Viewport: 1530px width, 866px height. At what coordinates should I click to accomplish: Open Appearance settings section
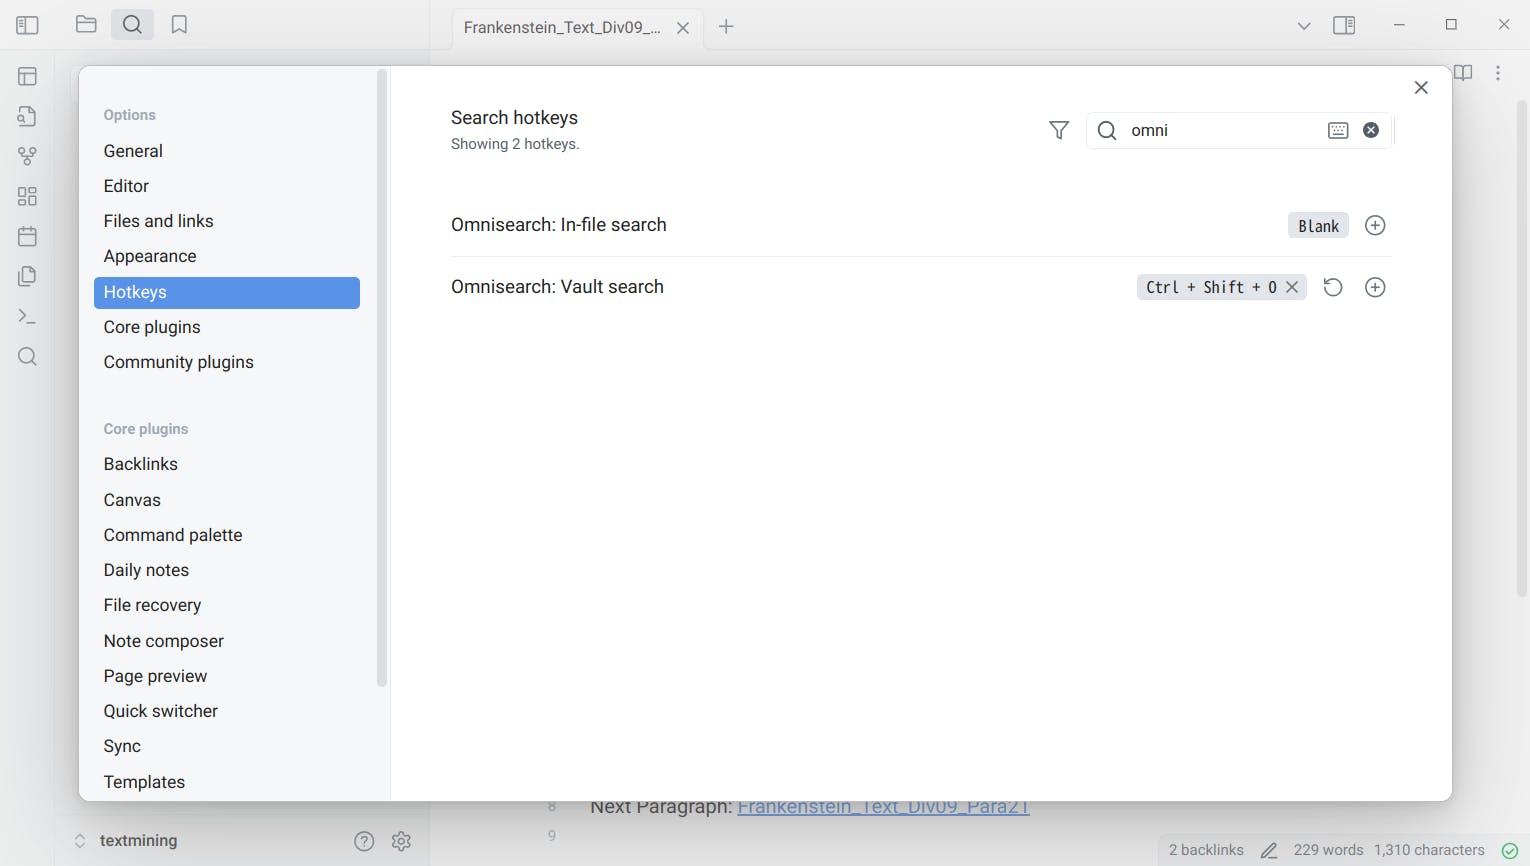(x=227, y=256)
